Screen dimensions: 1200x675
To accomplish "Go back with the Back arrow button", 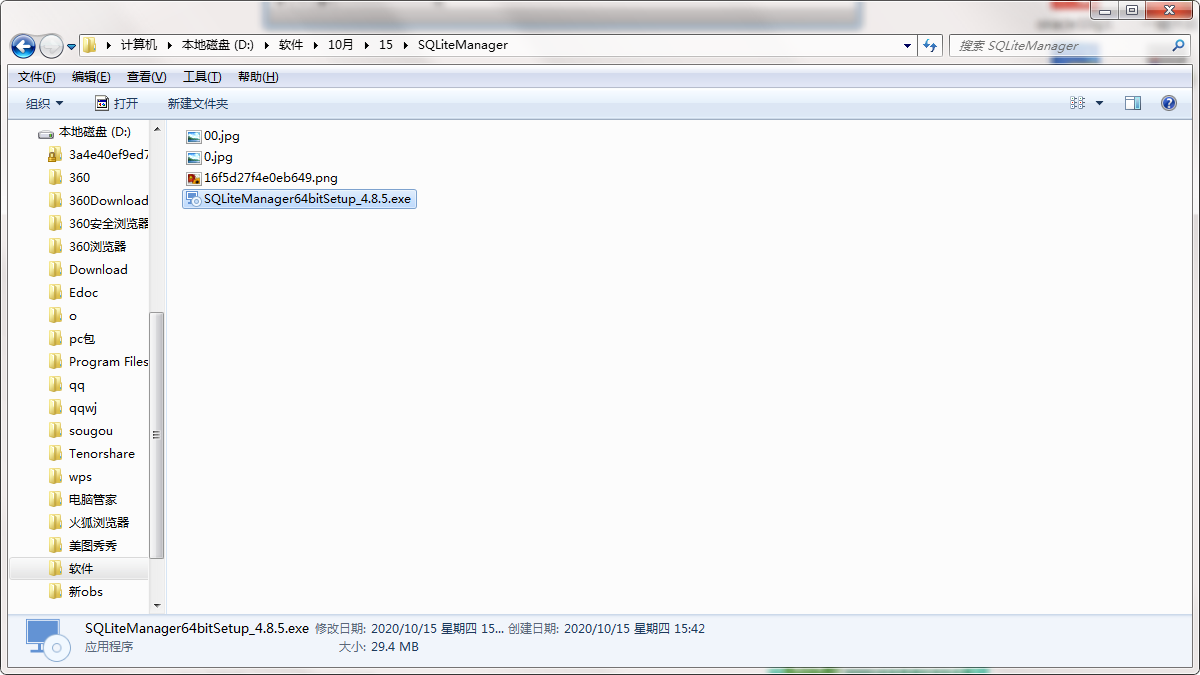I will 23,46.
